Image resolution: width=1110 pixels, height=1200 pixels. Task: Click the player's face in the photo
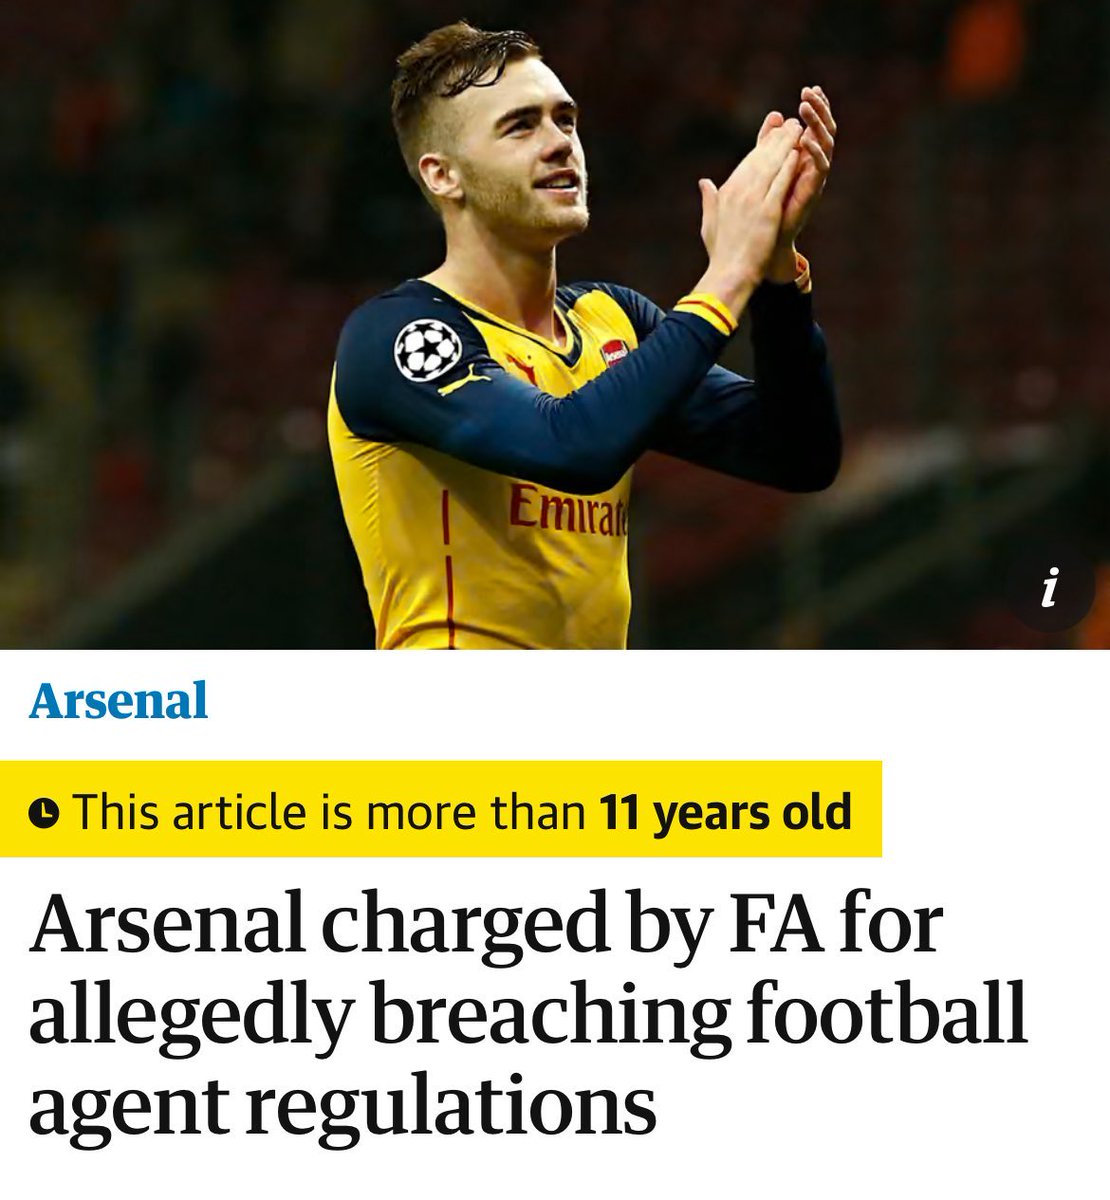(x=520, y=155)
